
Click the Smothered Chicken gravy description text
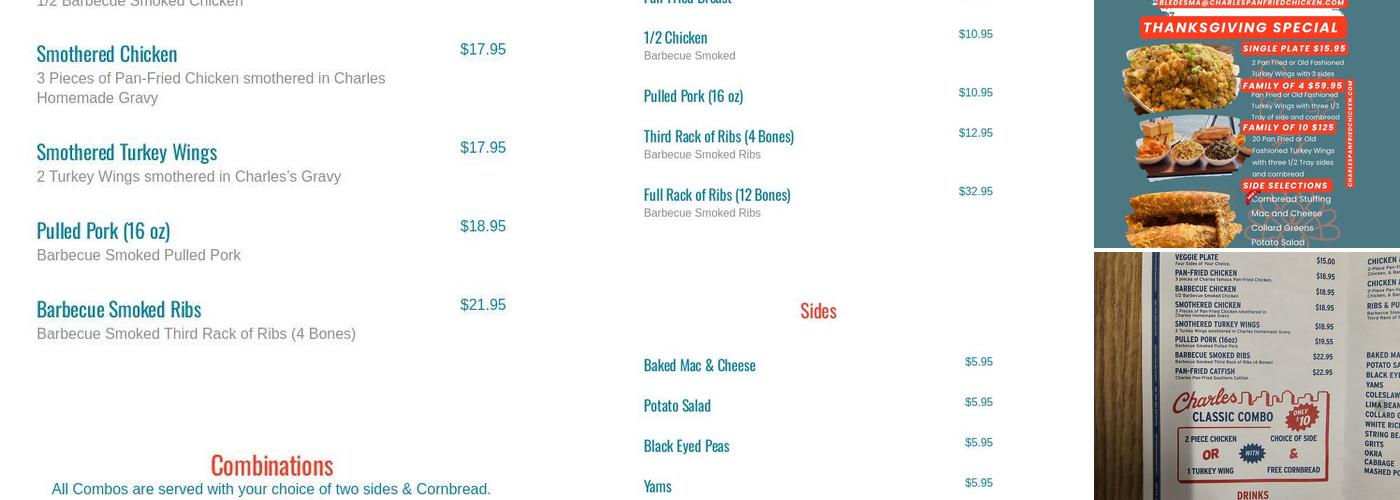point(210,88)
